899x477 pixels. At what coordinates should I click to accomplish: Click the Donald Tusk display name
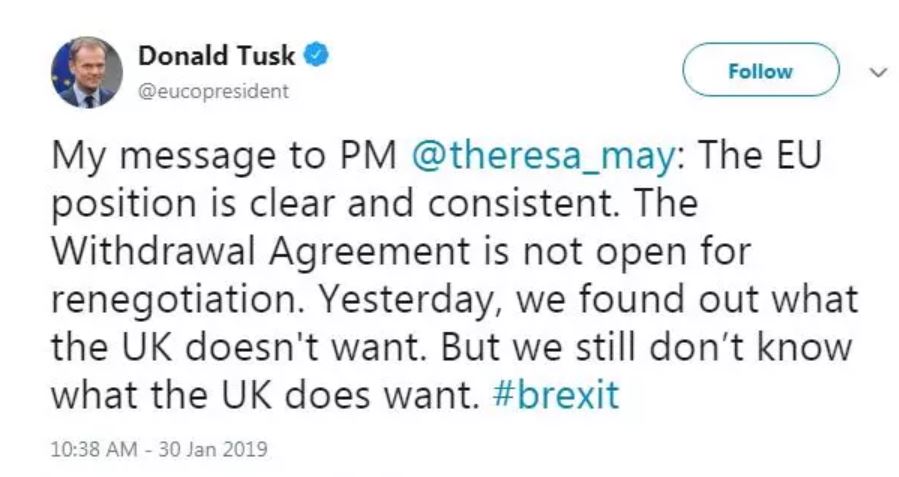coord(218,56)
